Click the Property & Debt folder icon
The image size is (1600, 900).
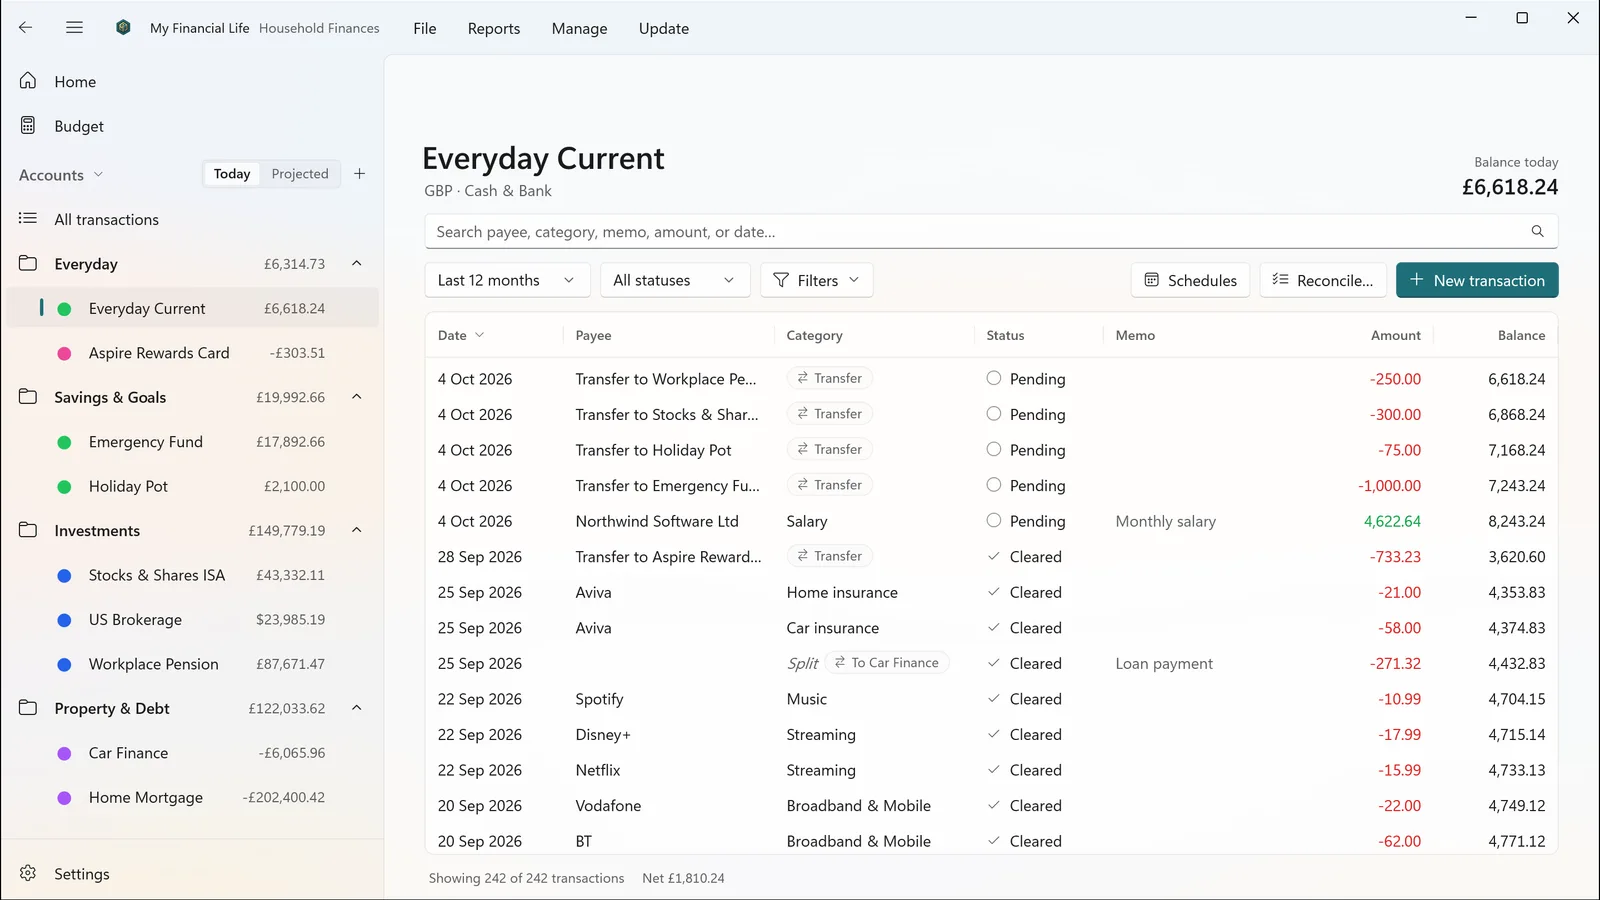point(28,708)
